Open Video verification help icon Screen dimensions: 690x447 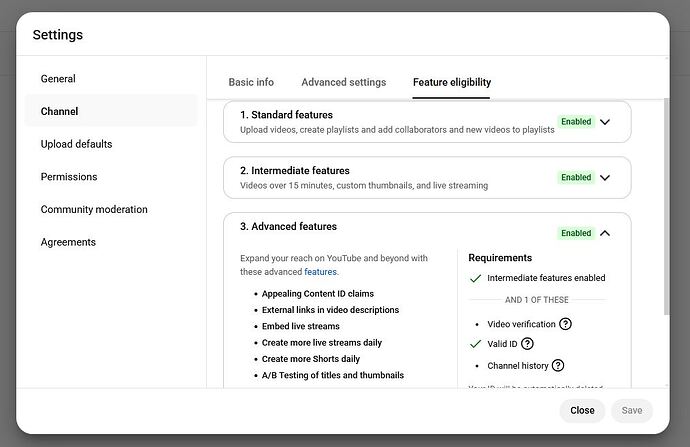pos(565,324)
